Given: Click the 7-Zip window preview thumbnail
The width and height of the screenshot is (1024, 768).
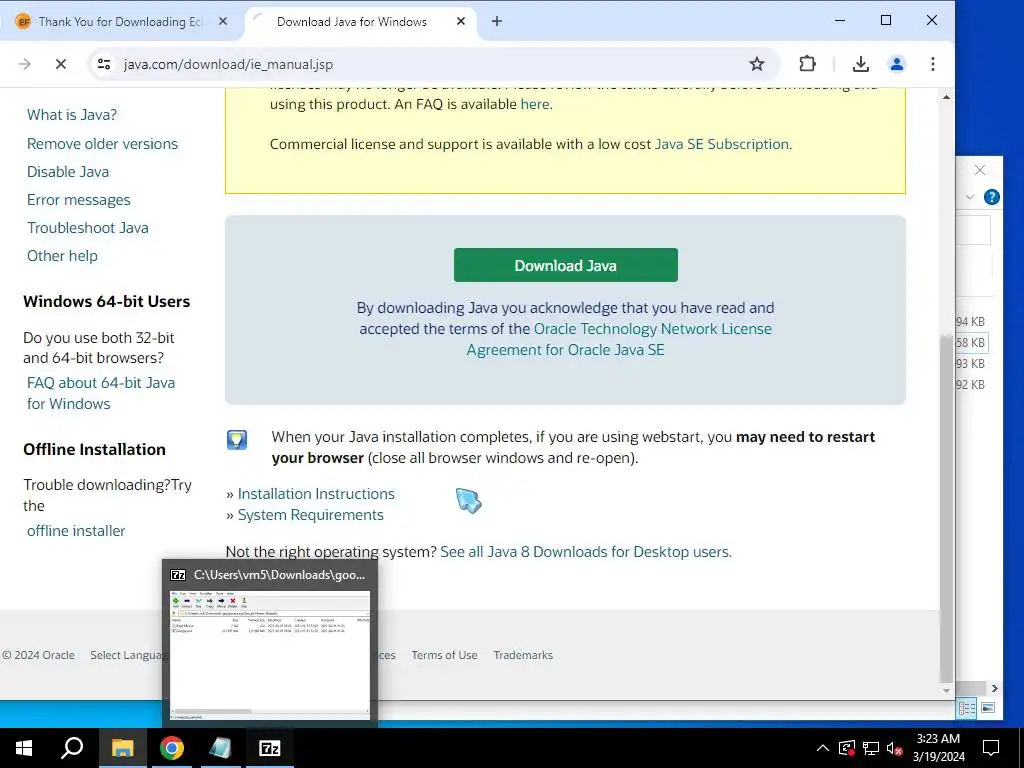Looking at the screenshot, I should click(270, 655).
